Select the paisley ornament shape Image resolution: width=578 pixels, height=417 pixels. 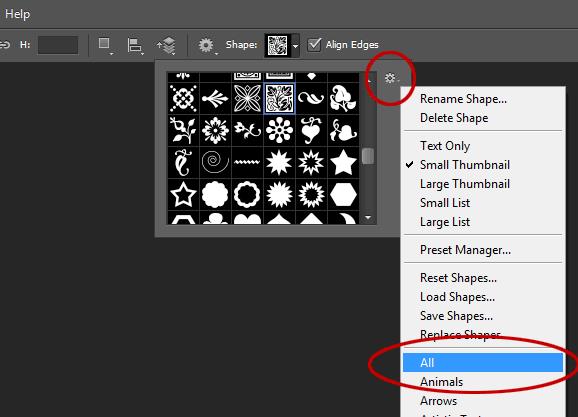click(x=183, y=162)
